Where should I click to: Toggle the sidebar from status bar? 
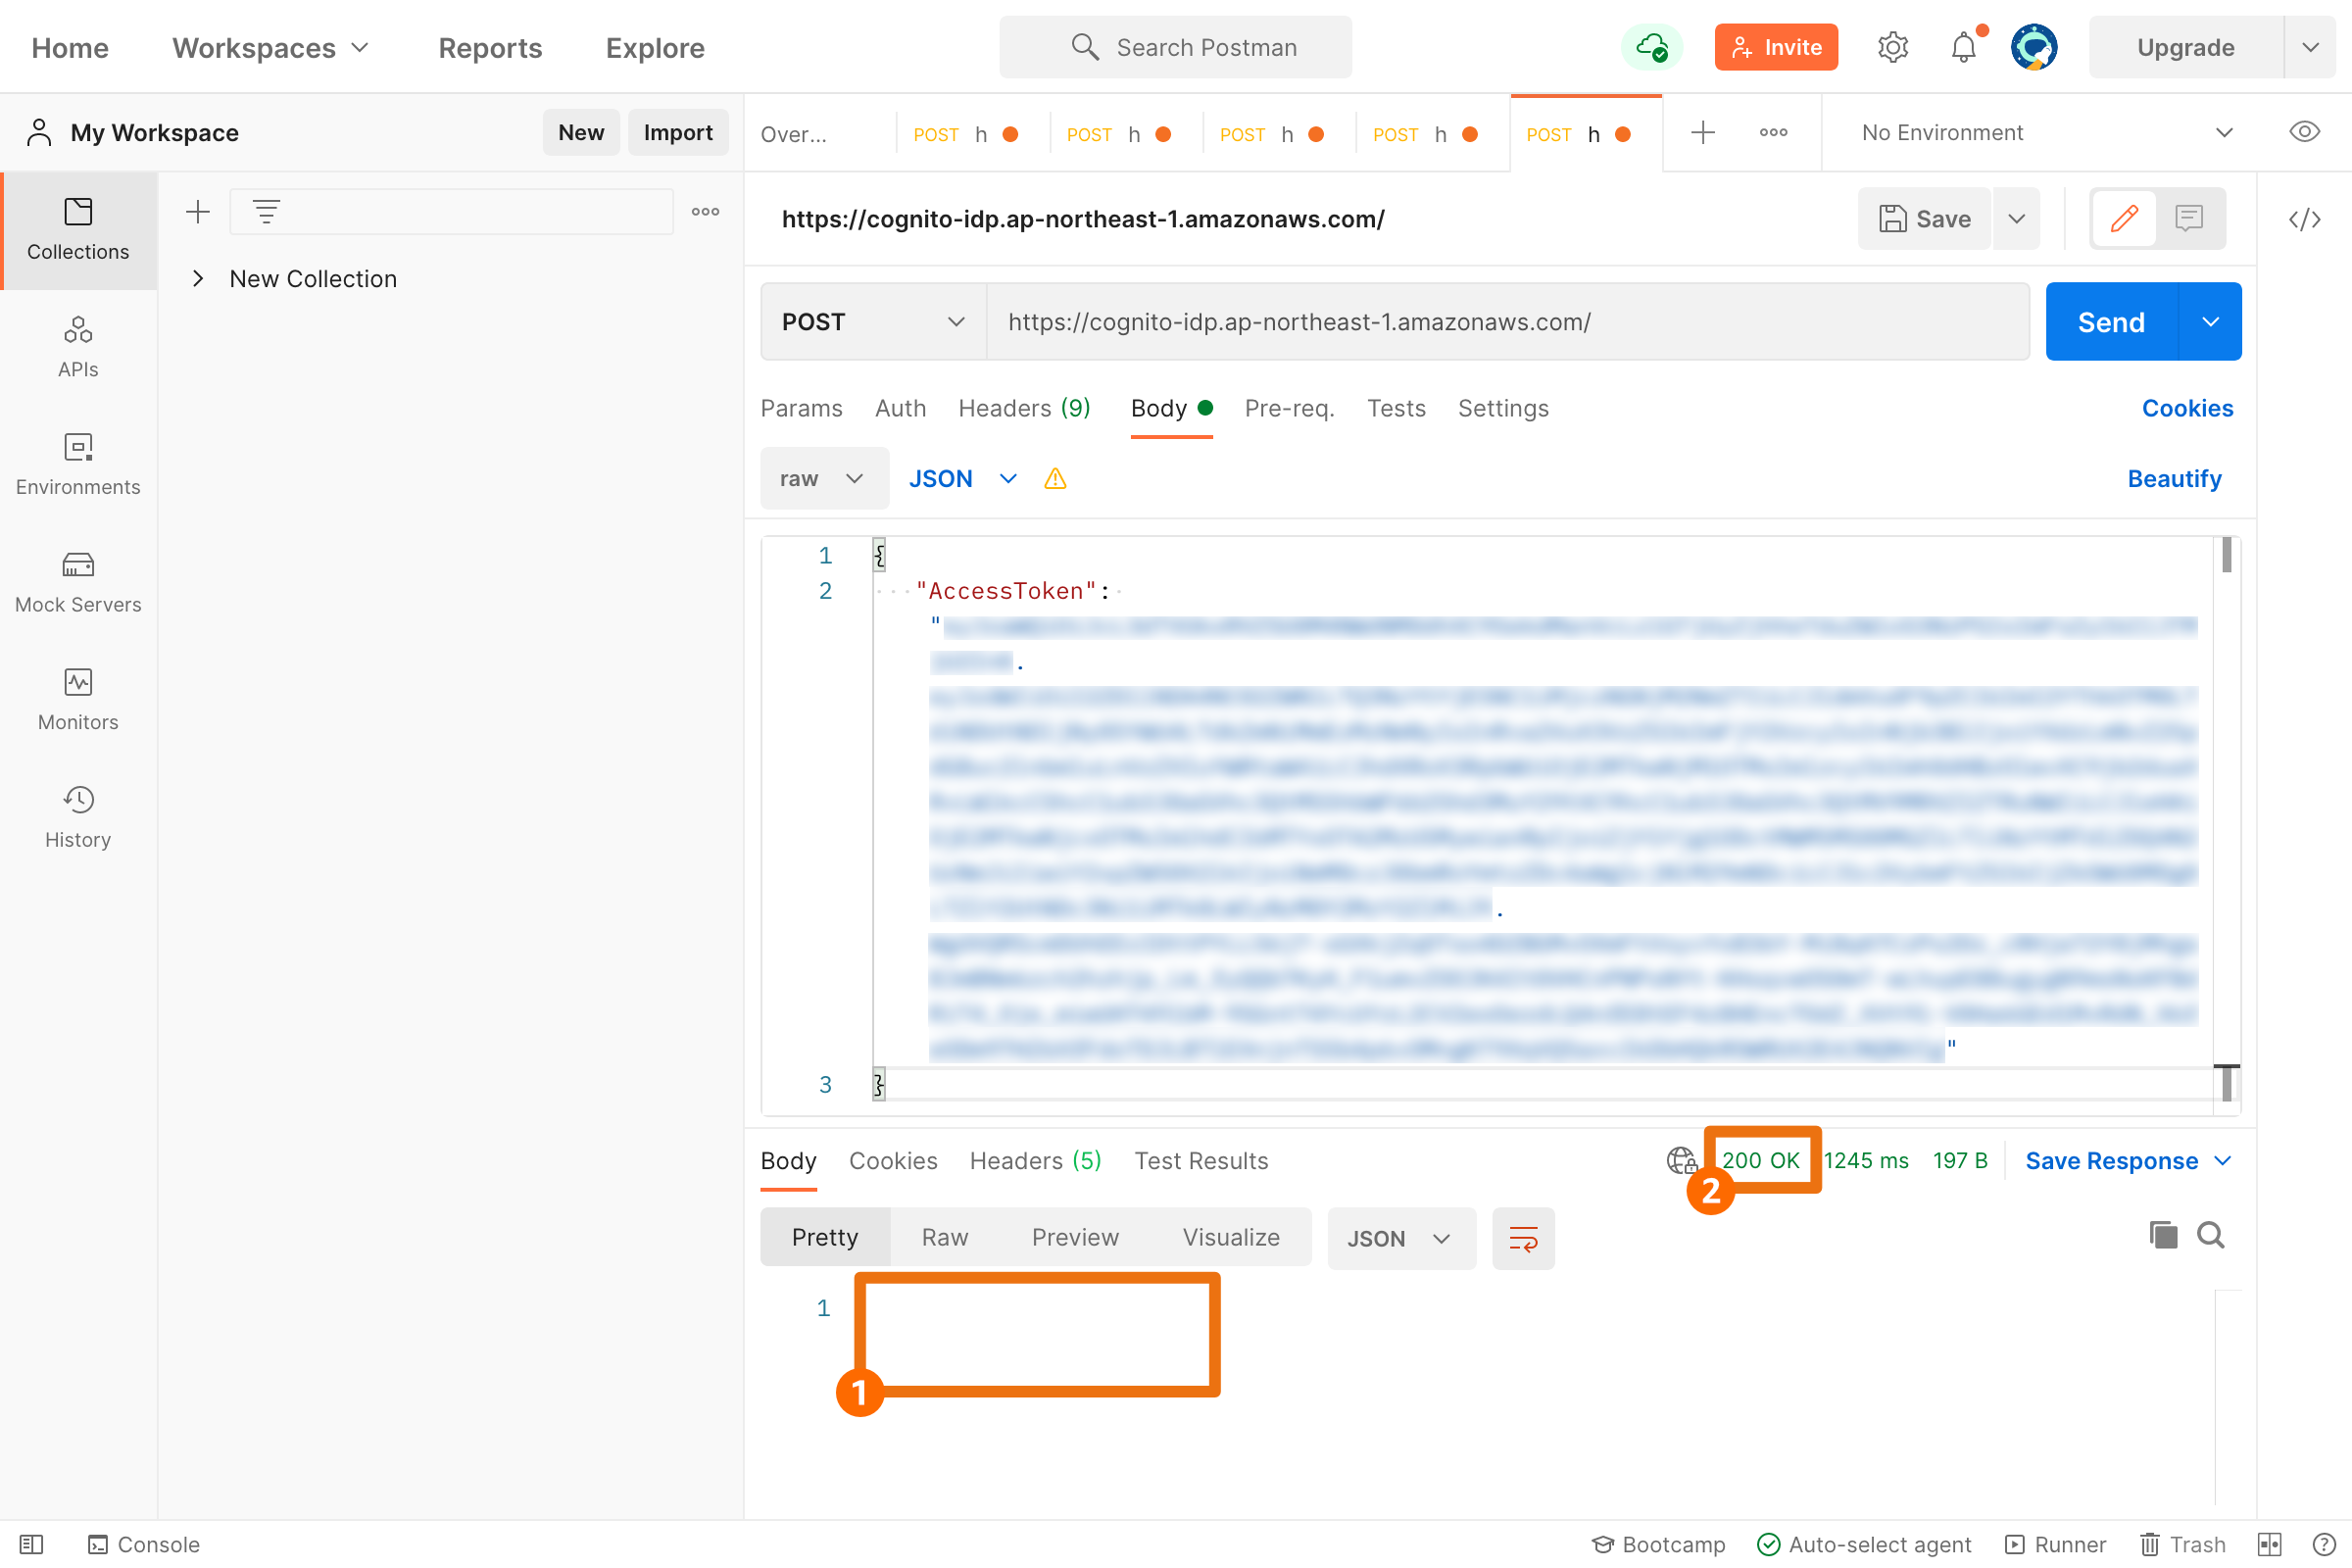[x=31, y=1545]
